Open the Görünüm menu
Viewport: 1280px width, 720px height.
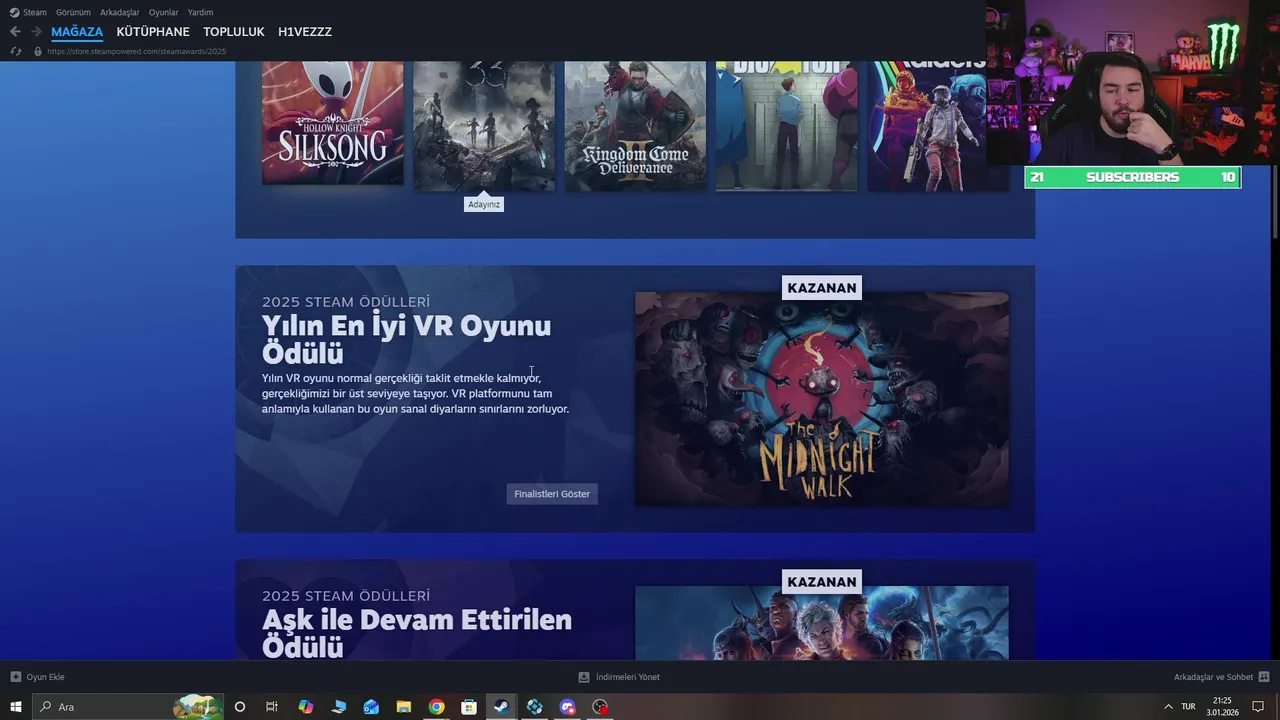click(73, 12)
